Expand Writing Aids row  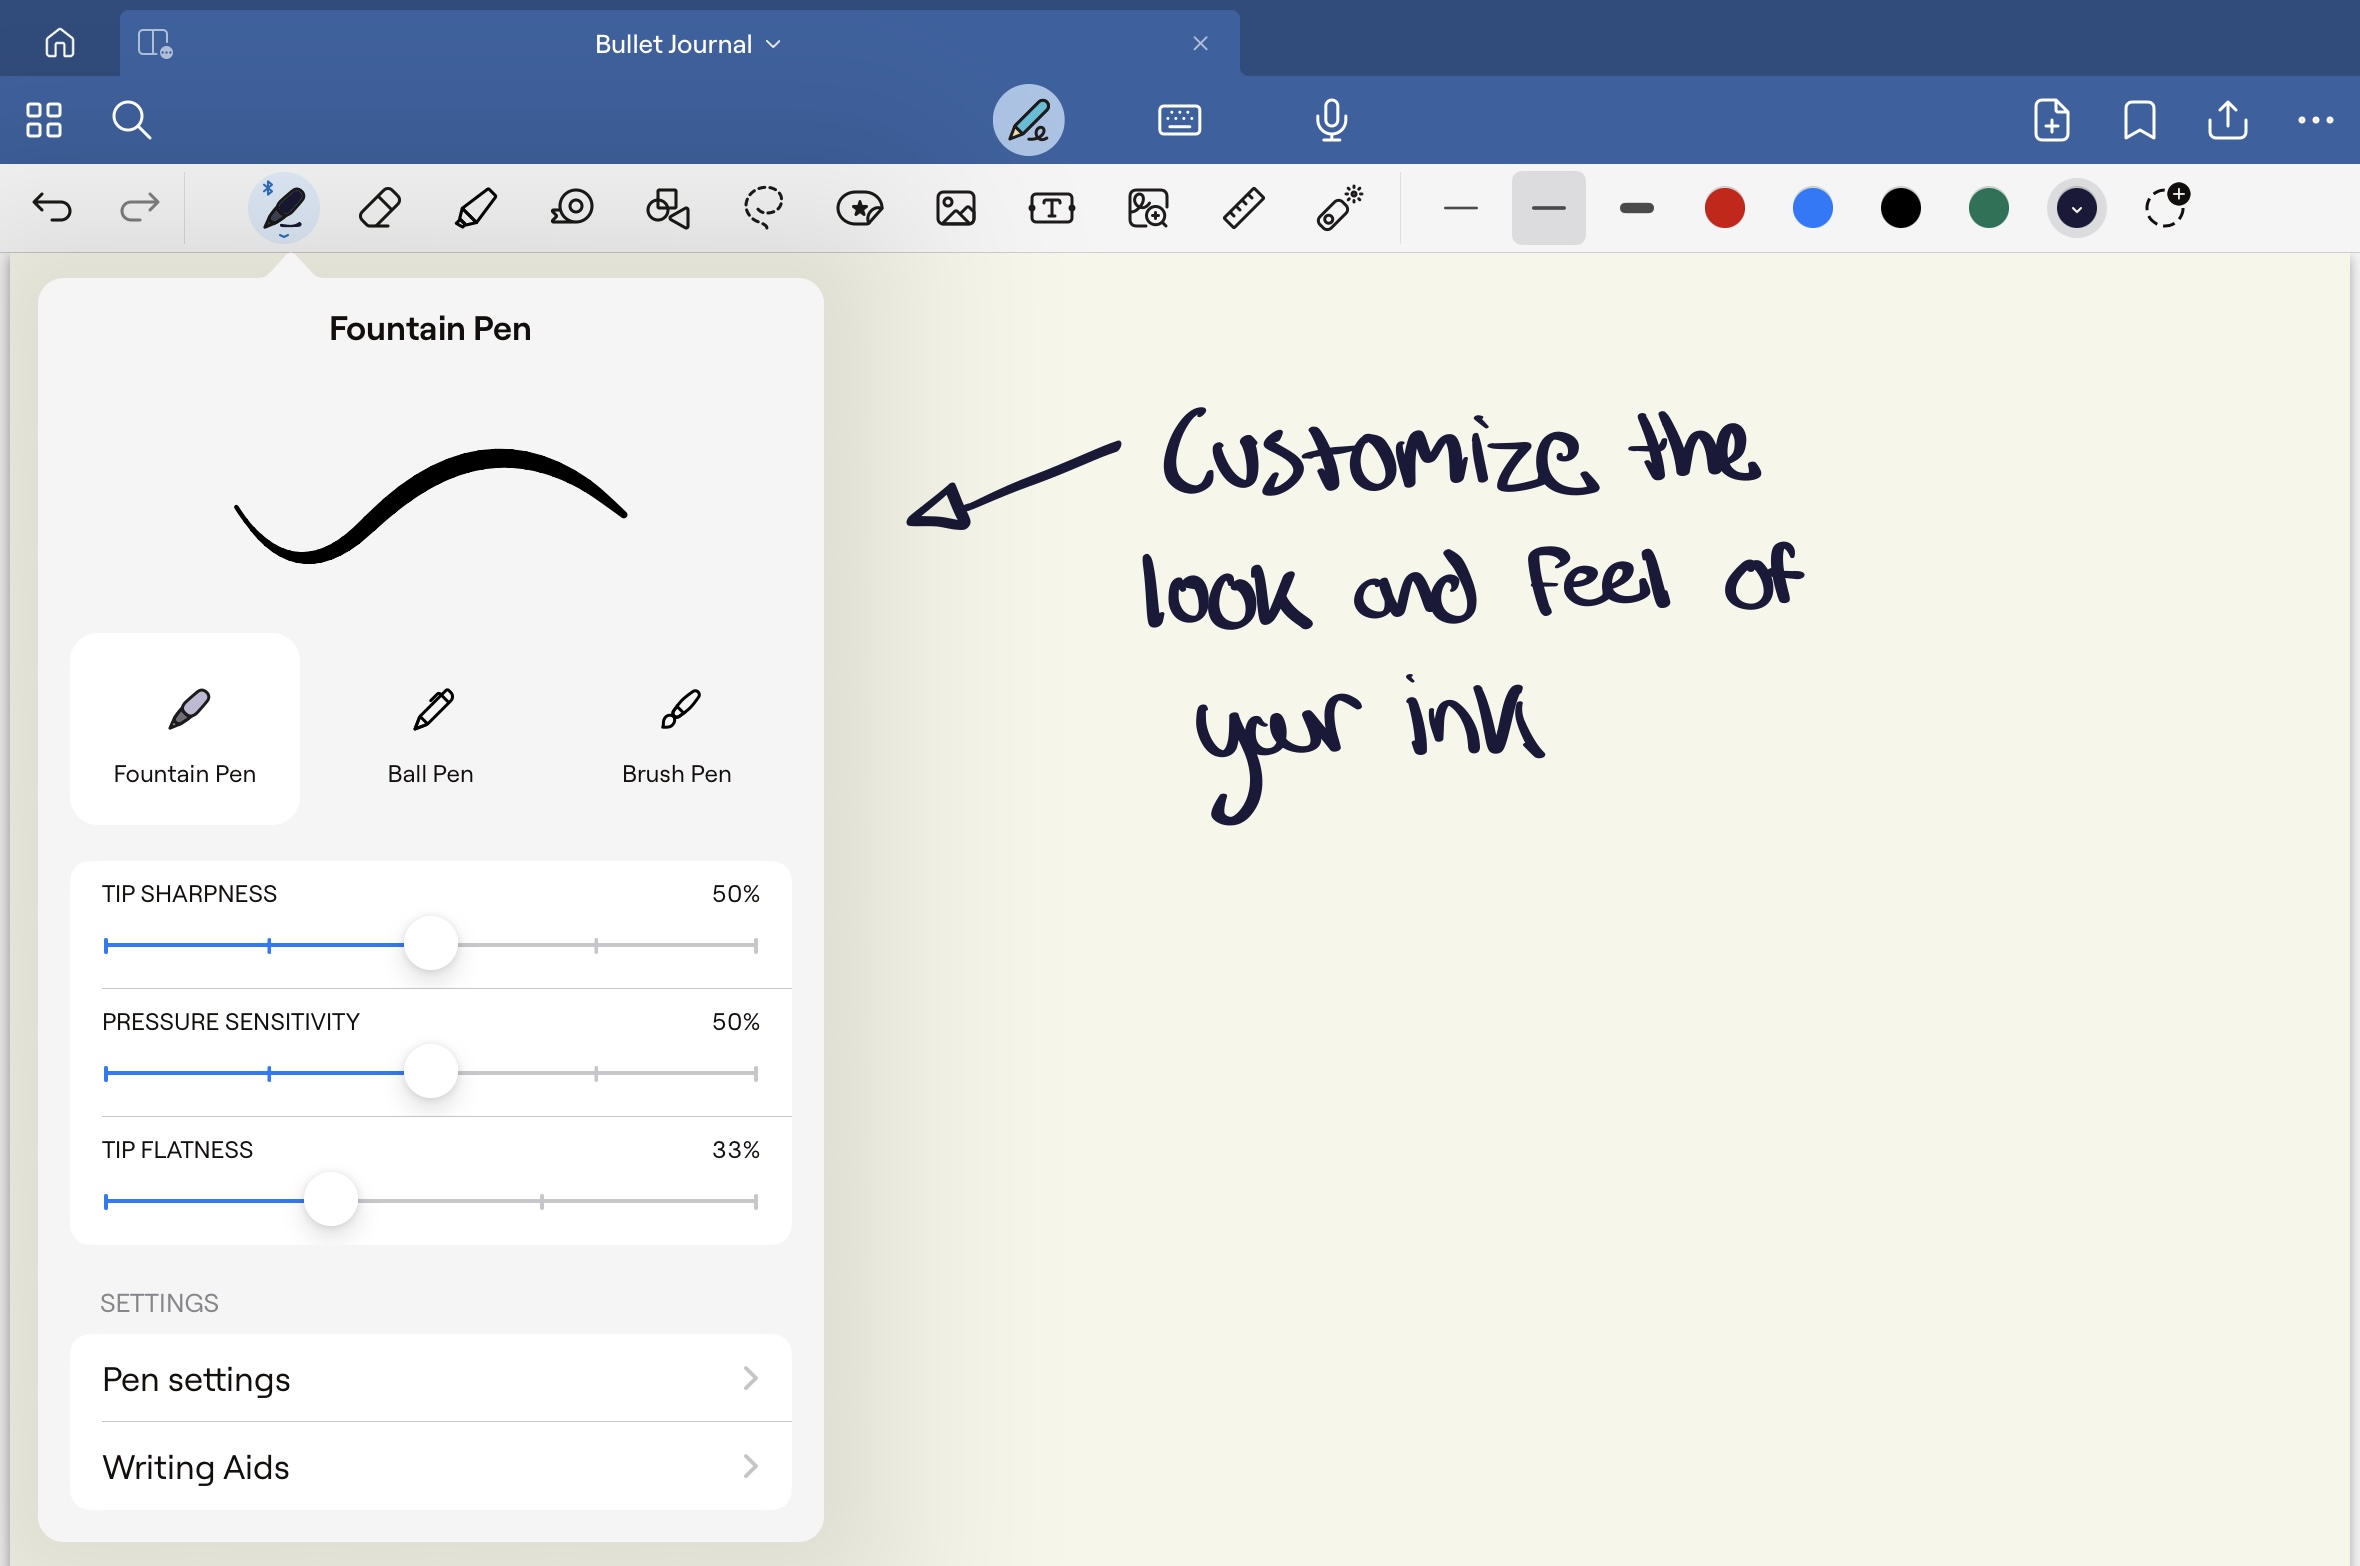[x=431, y=1467]
